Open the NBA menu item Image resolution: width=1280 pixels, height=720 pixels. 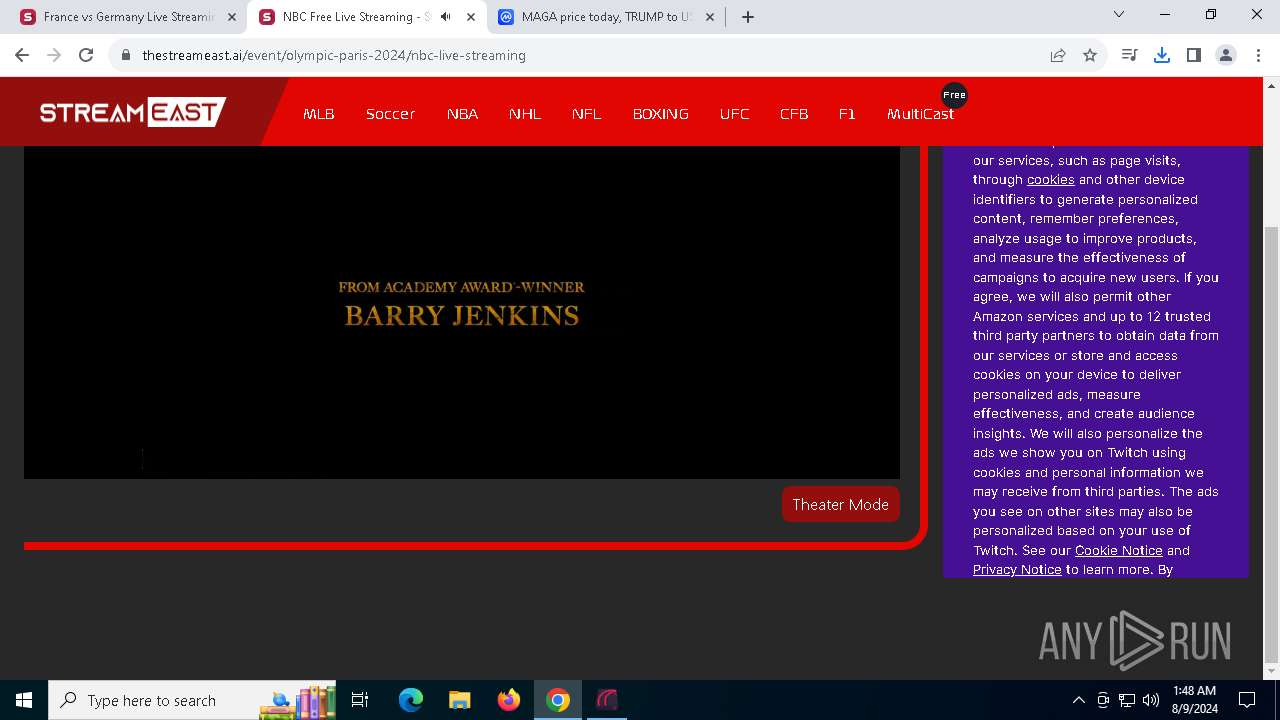click(x=462, y=114)
